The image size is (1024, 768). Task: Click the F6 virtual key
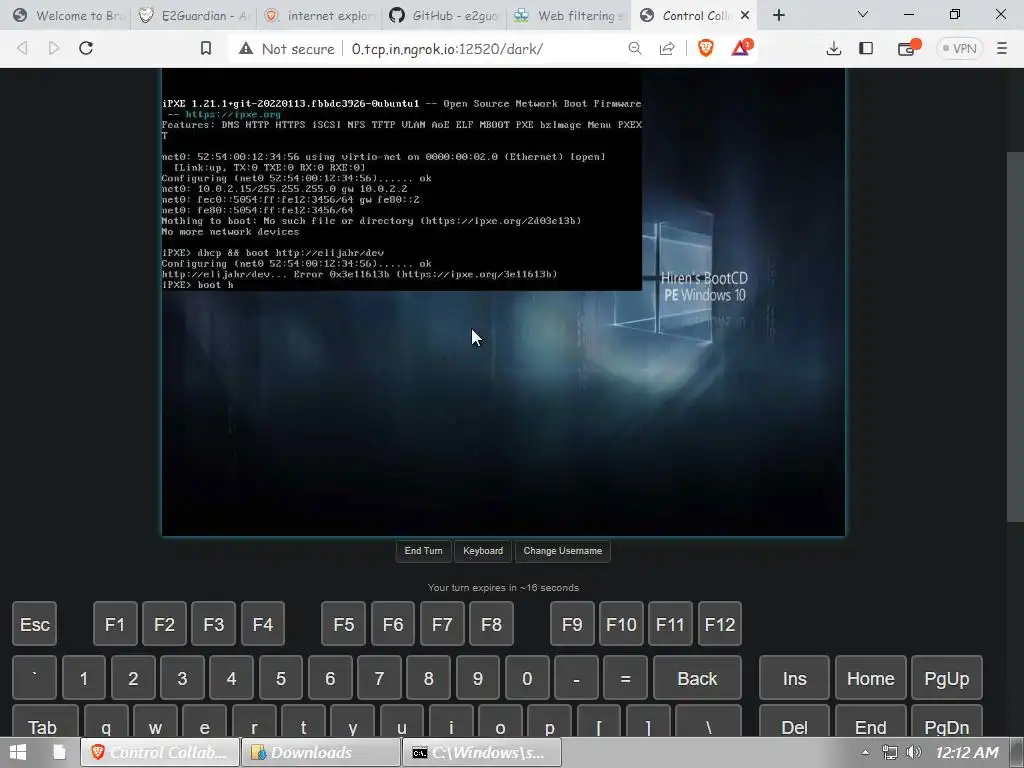pyautogui.click(x=392, y=624)
